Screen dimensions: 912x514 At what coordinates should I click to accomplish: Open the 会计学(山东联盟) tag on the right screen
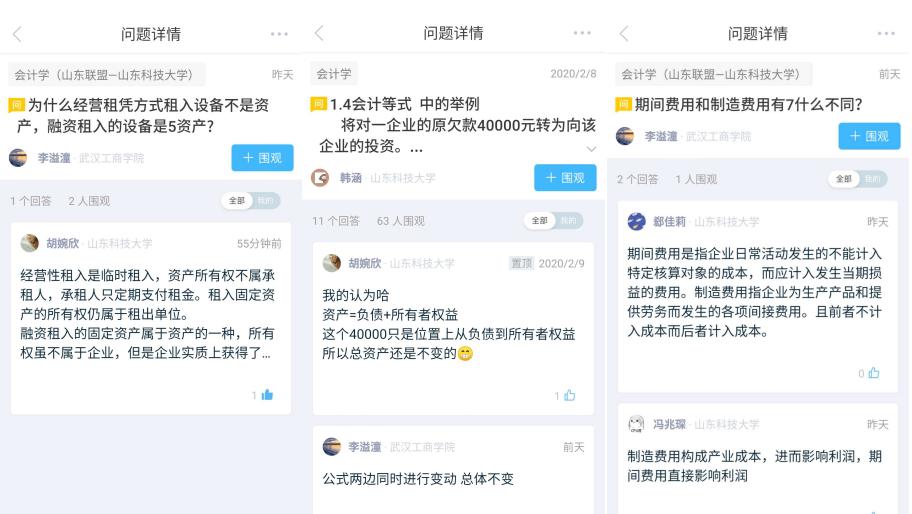coord(713,74)
